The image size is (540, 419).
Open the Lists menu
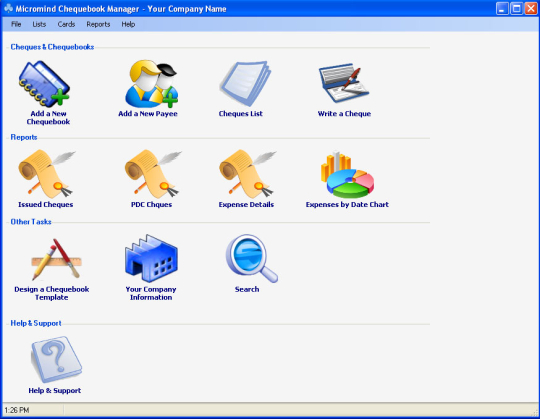click(39, 24)
